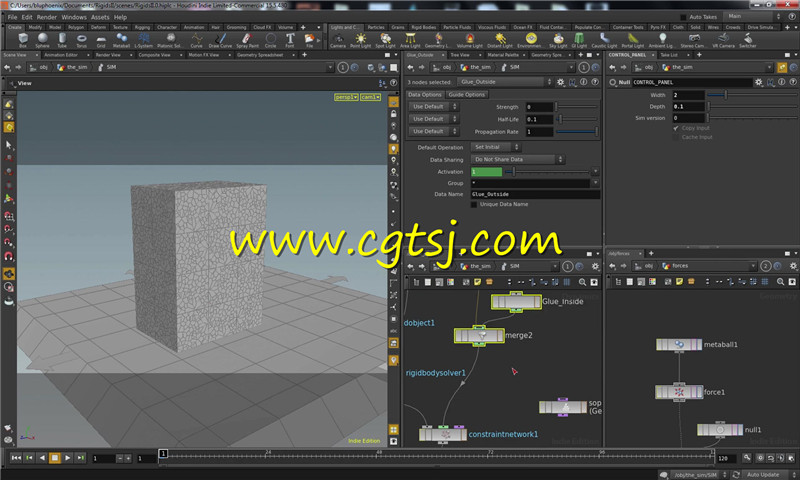Open the persp1 viewport menu
Image resolution: width=800 pixels, height=480 pixels.
[x=346, y=97]
